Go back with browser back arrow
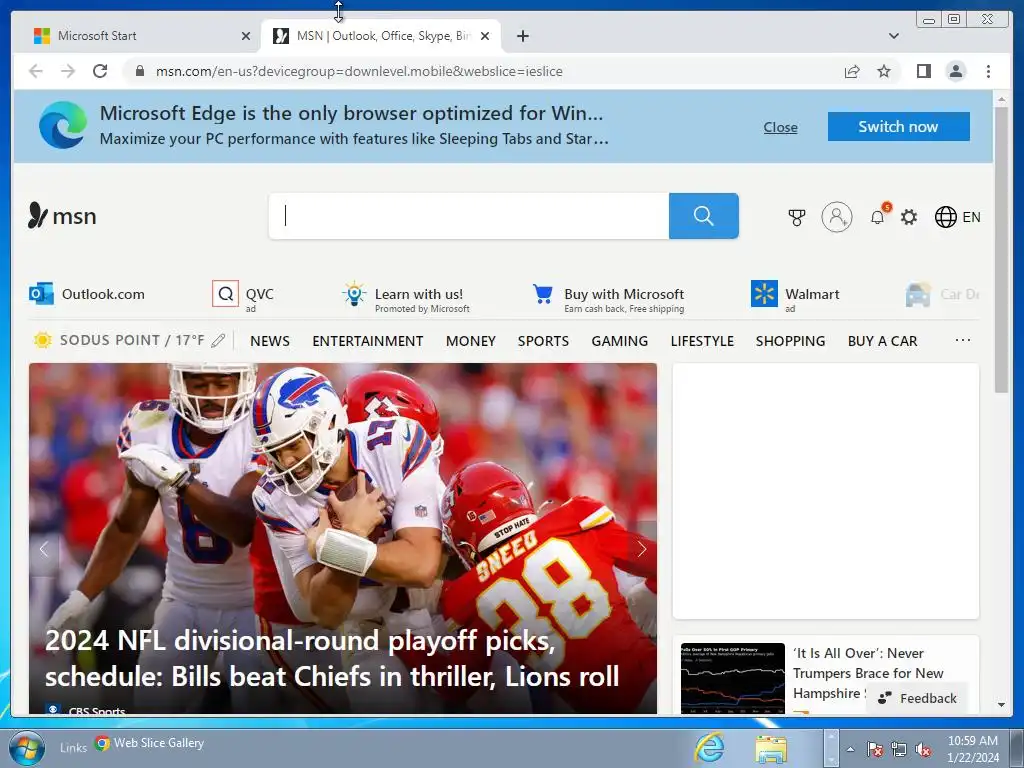Image resolution: width=1024 pixels, height=768 pixels. click(36, 71)
